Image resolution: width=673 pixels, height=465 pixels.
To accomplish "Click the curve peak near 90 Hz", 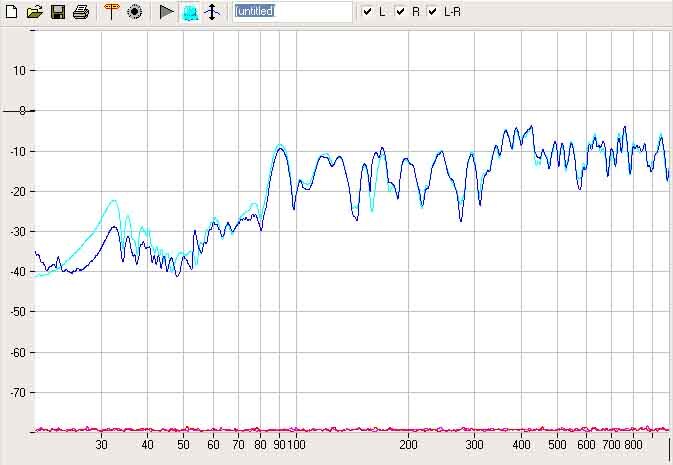I will coord(281,147).
